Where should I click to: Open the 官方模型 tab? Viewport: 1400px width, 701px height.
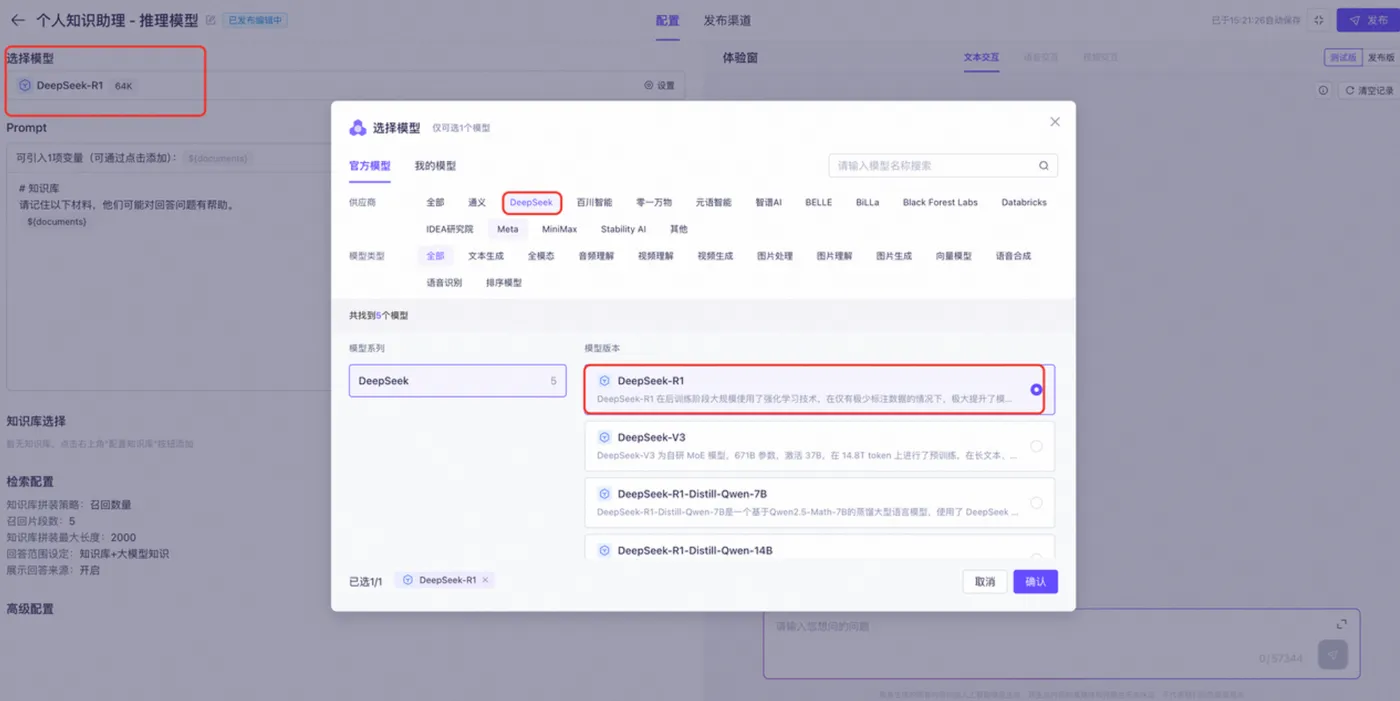coord(369,166)
